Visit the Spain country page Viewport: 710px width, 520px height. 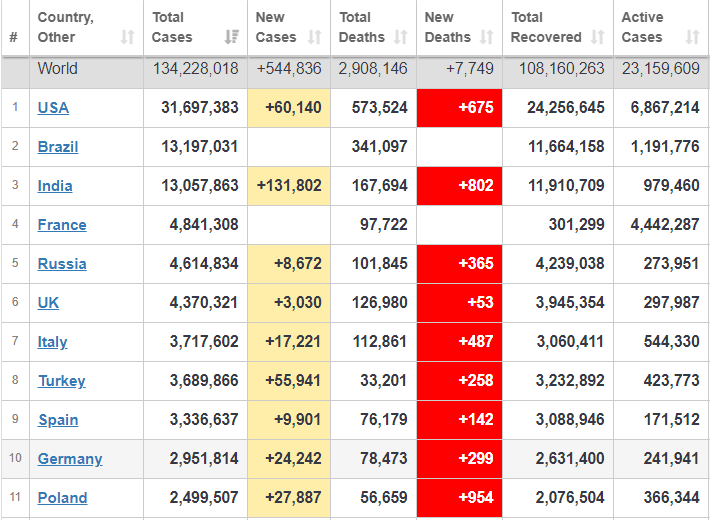tap(58, 420)
